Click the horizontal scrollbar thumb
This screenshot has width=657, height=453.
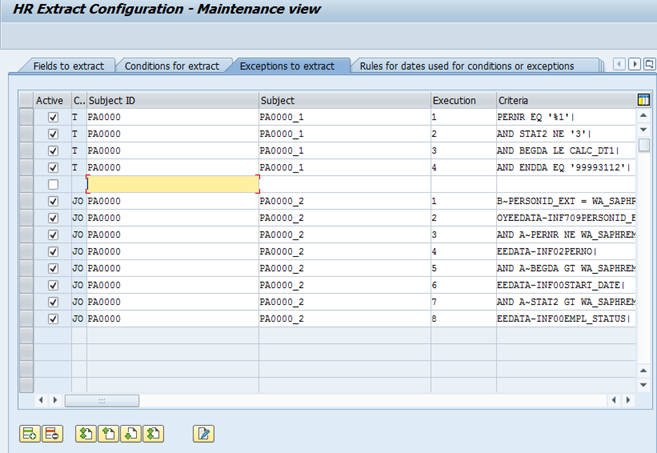(102, 401)
